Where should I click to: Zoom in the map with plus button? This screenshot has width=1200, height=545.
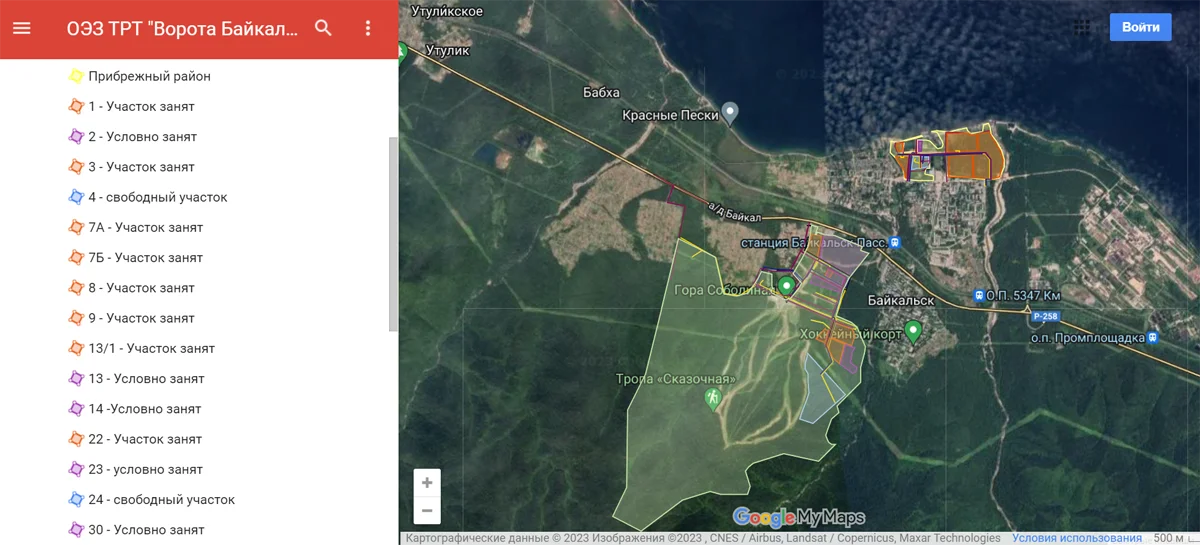427,483
